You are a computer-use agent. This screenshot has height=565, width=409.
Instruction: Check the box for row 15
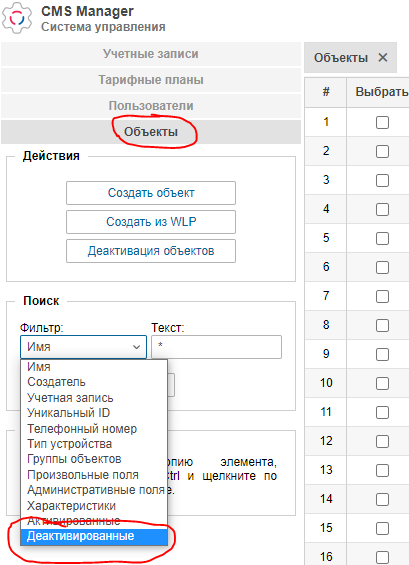382,529
